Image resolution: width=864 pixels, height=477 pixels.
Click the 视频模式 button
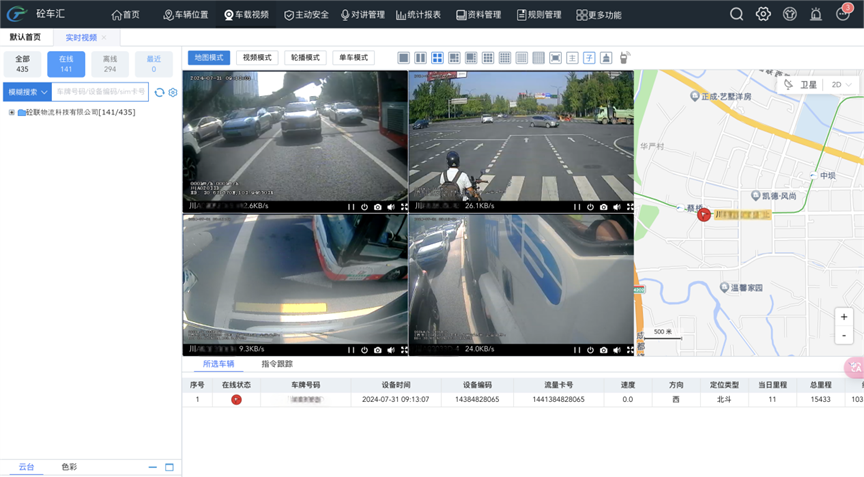257,58
